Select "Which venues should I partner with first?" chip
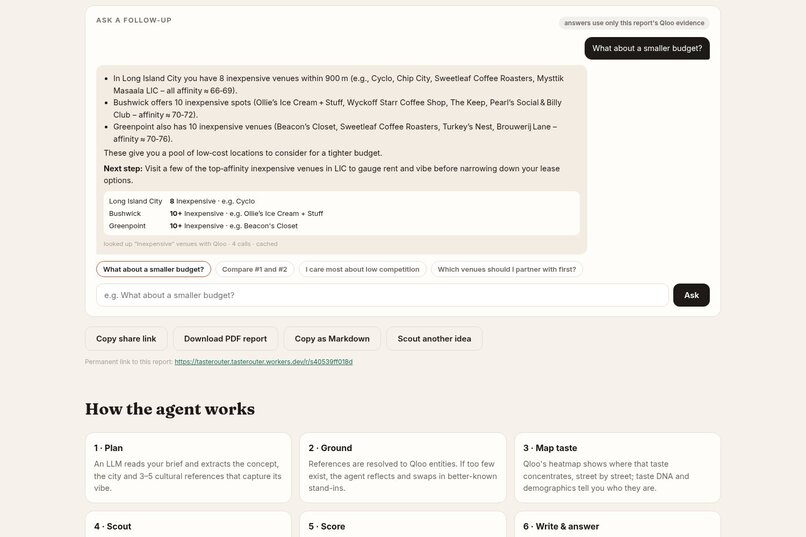806x537 pixels. (506, 269)
